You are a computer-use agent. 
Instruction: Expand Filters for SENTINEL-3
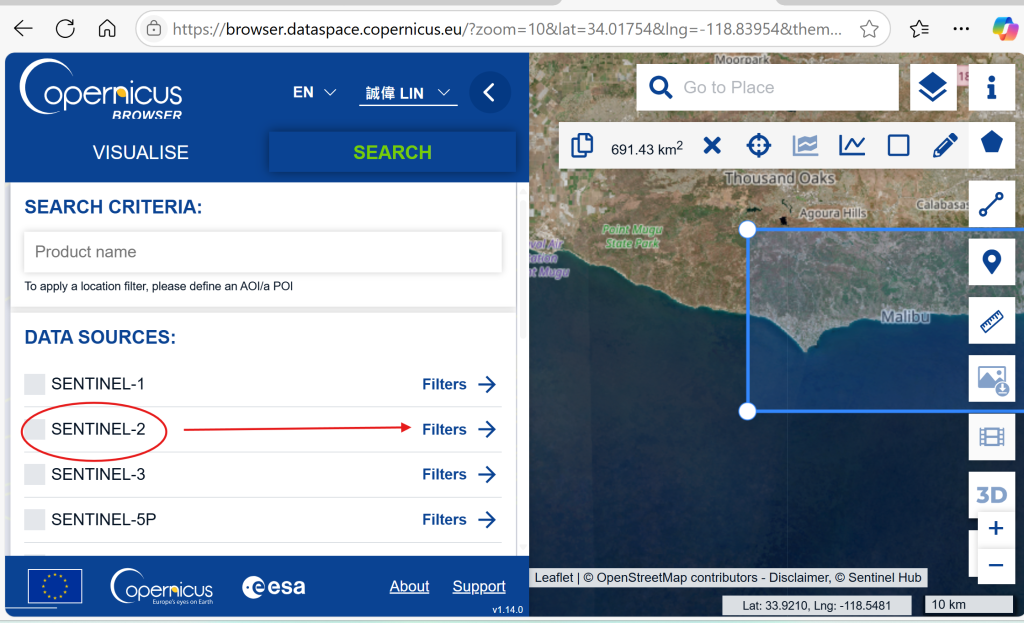pyautogui.click(x=459, y=474)
